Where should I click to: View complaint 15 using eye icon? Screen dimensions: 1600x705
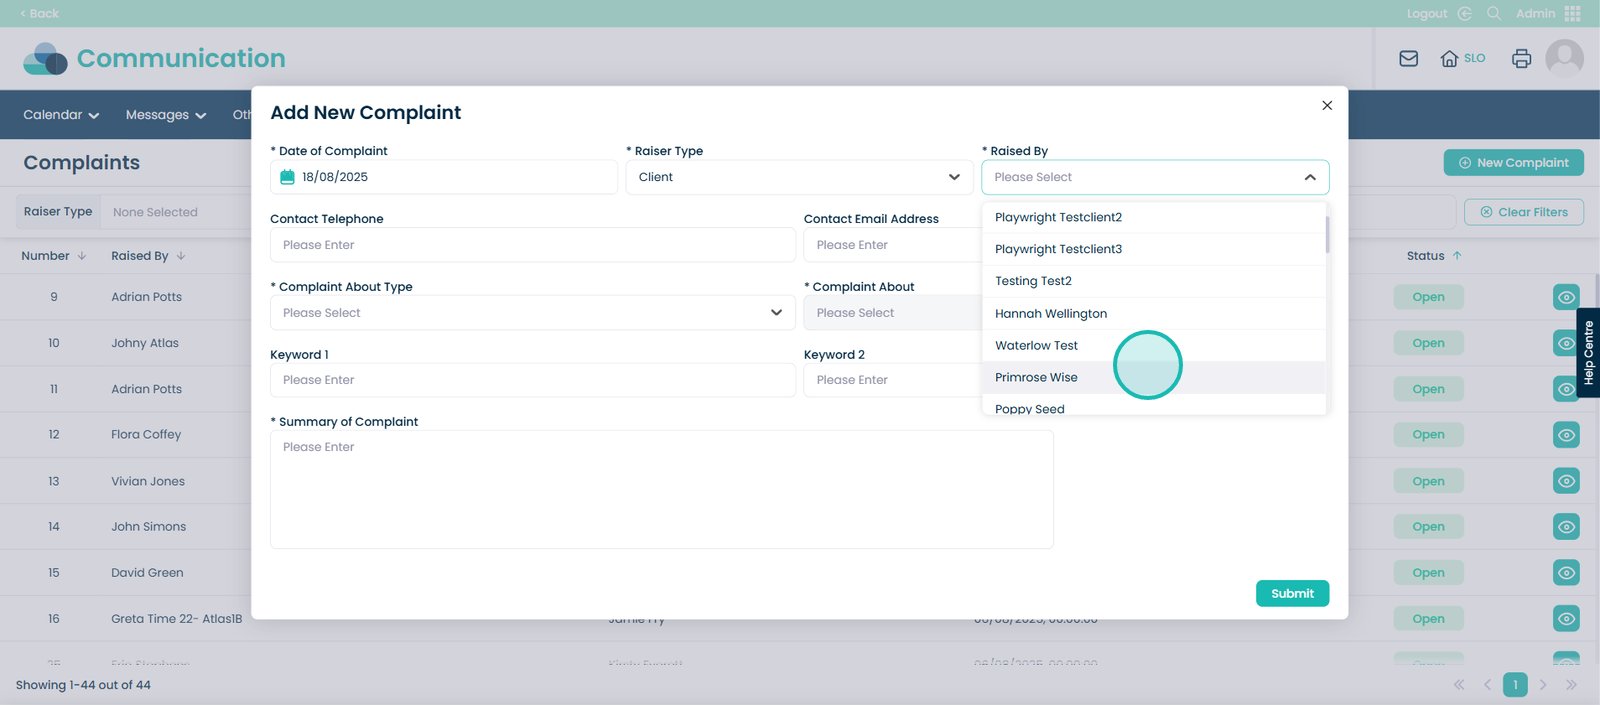point(1566,573)
